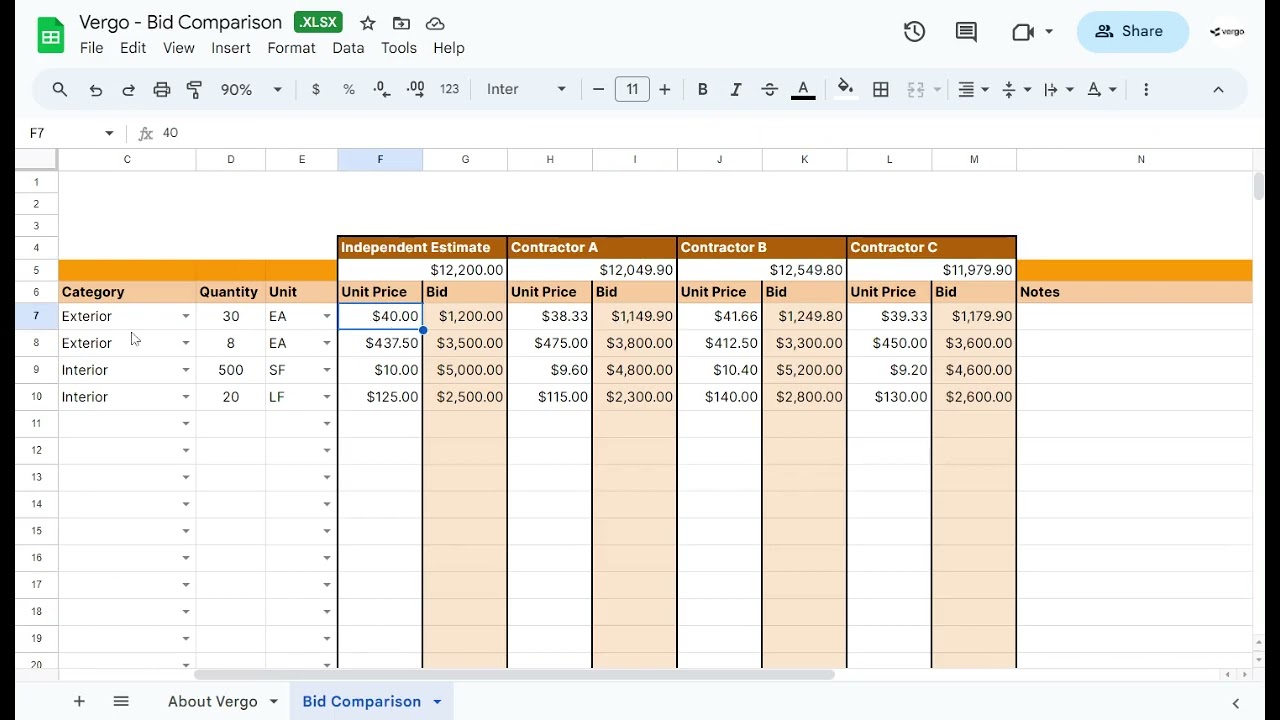Activate the paint format tool
Viewport: 1280px width, 720px height.
pos(195,90)
